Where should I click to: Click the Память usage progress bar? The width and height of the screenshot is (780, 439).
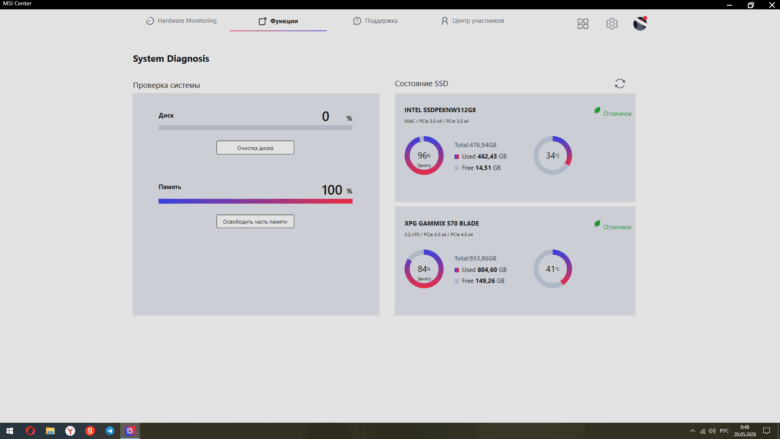255,201
